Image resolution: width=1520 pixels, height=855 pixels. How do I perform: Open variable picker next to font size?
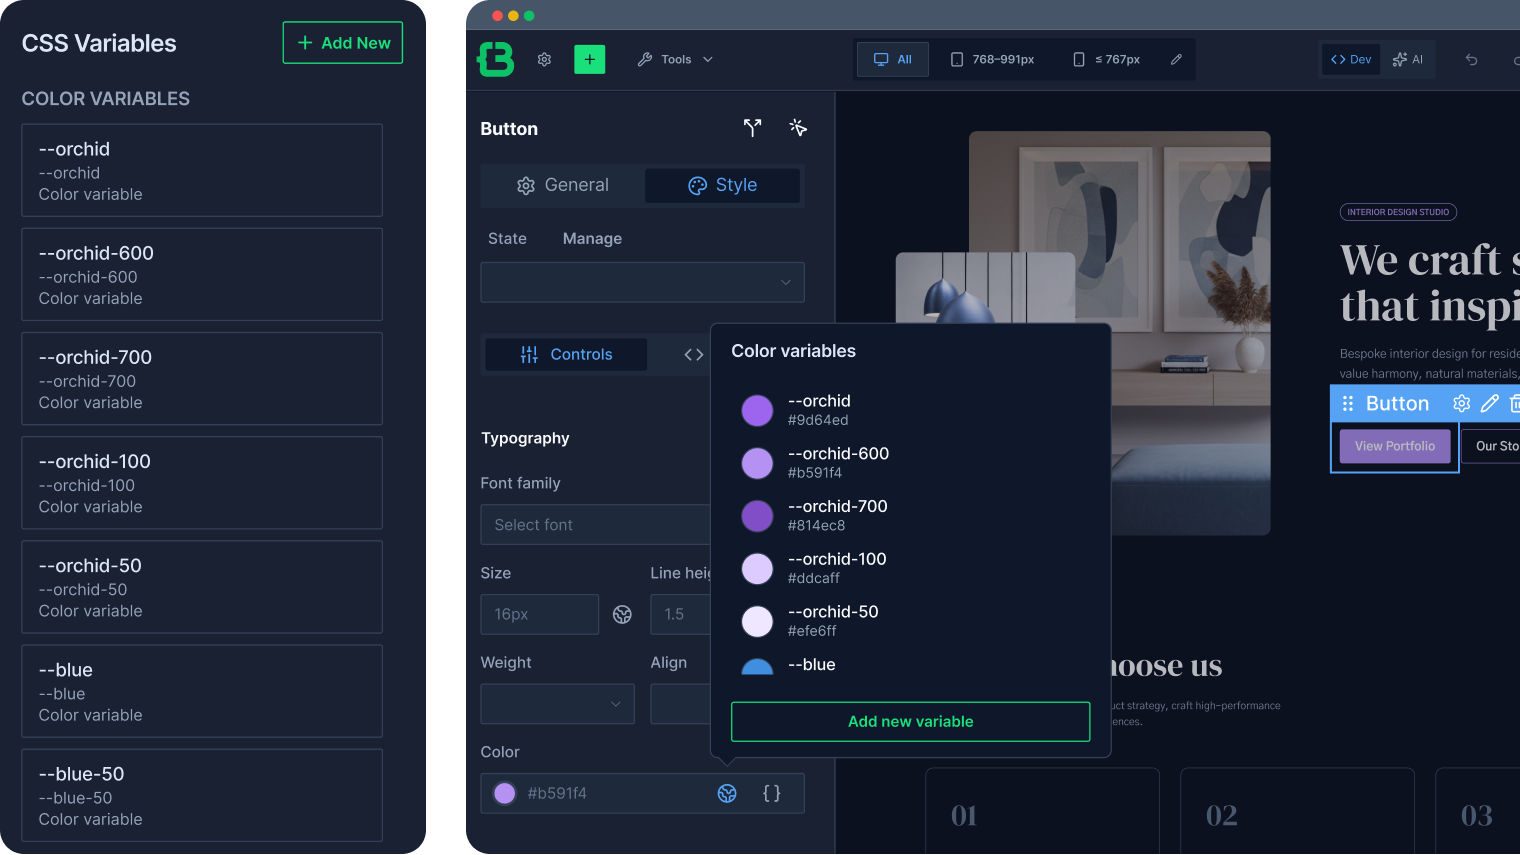622,614
